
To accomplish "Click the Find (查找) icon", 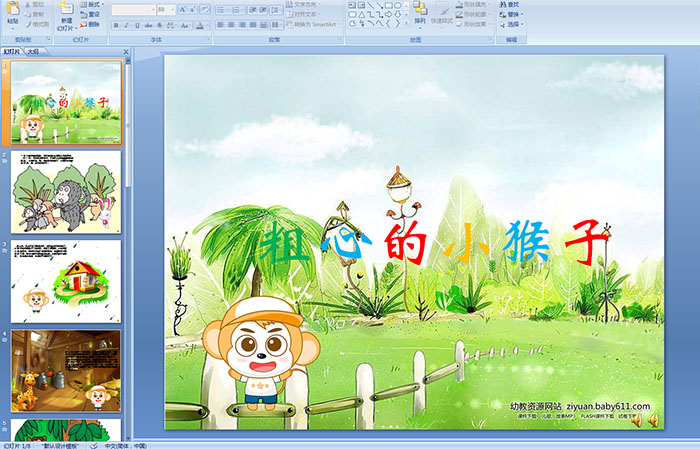I will pos(512,5).
